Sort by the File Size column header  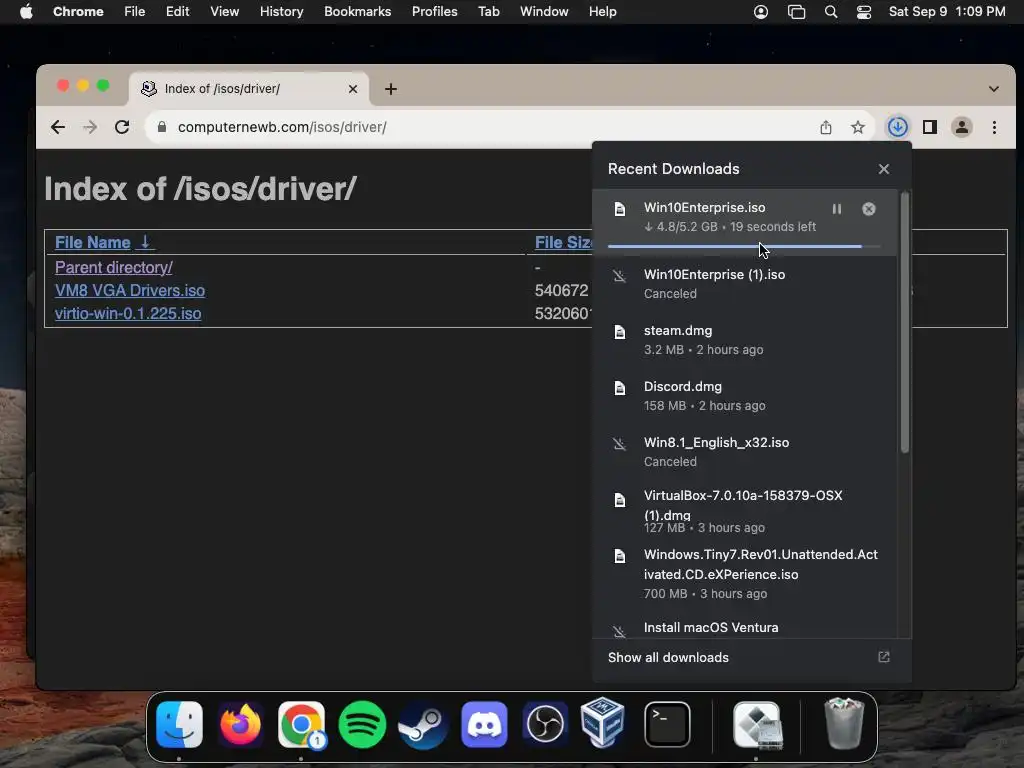click(x=564, y=242)
